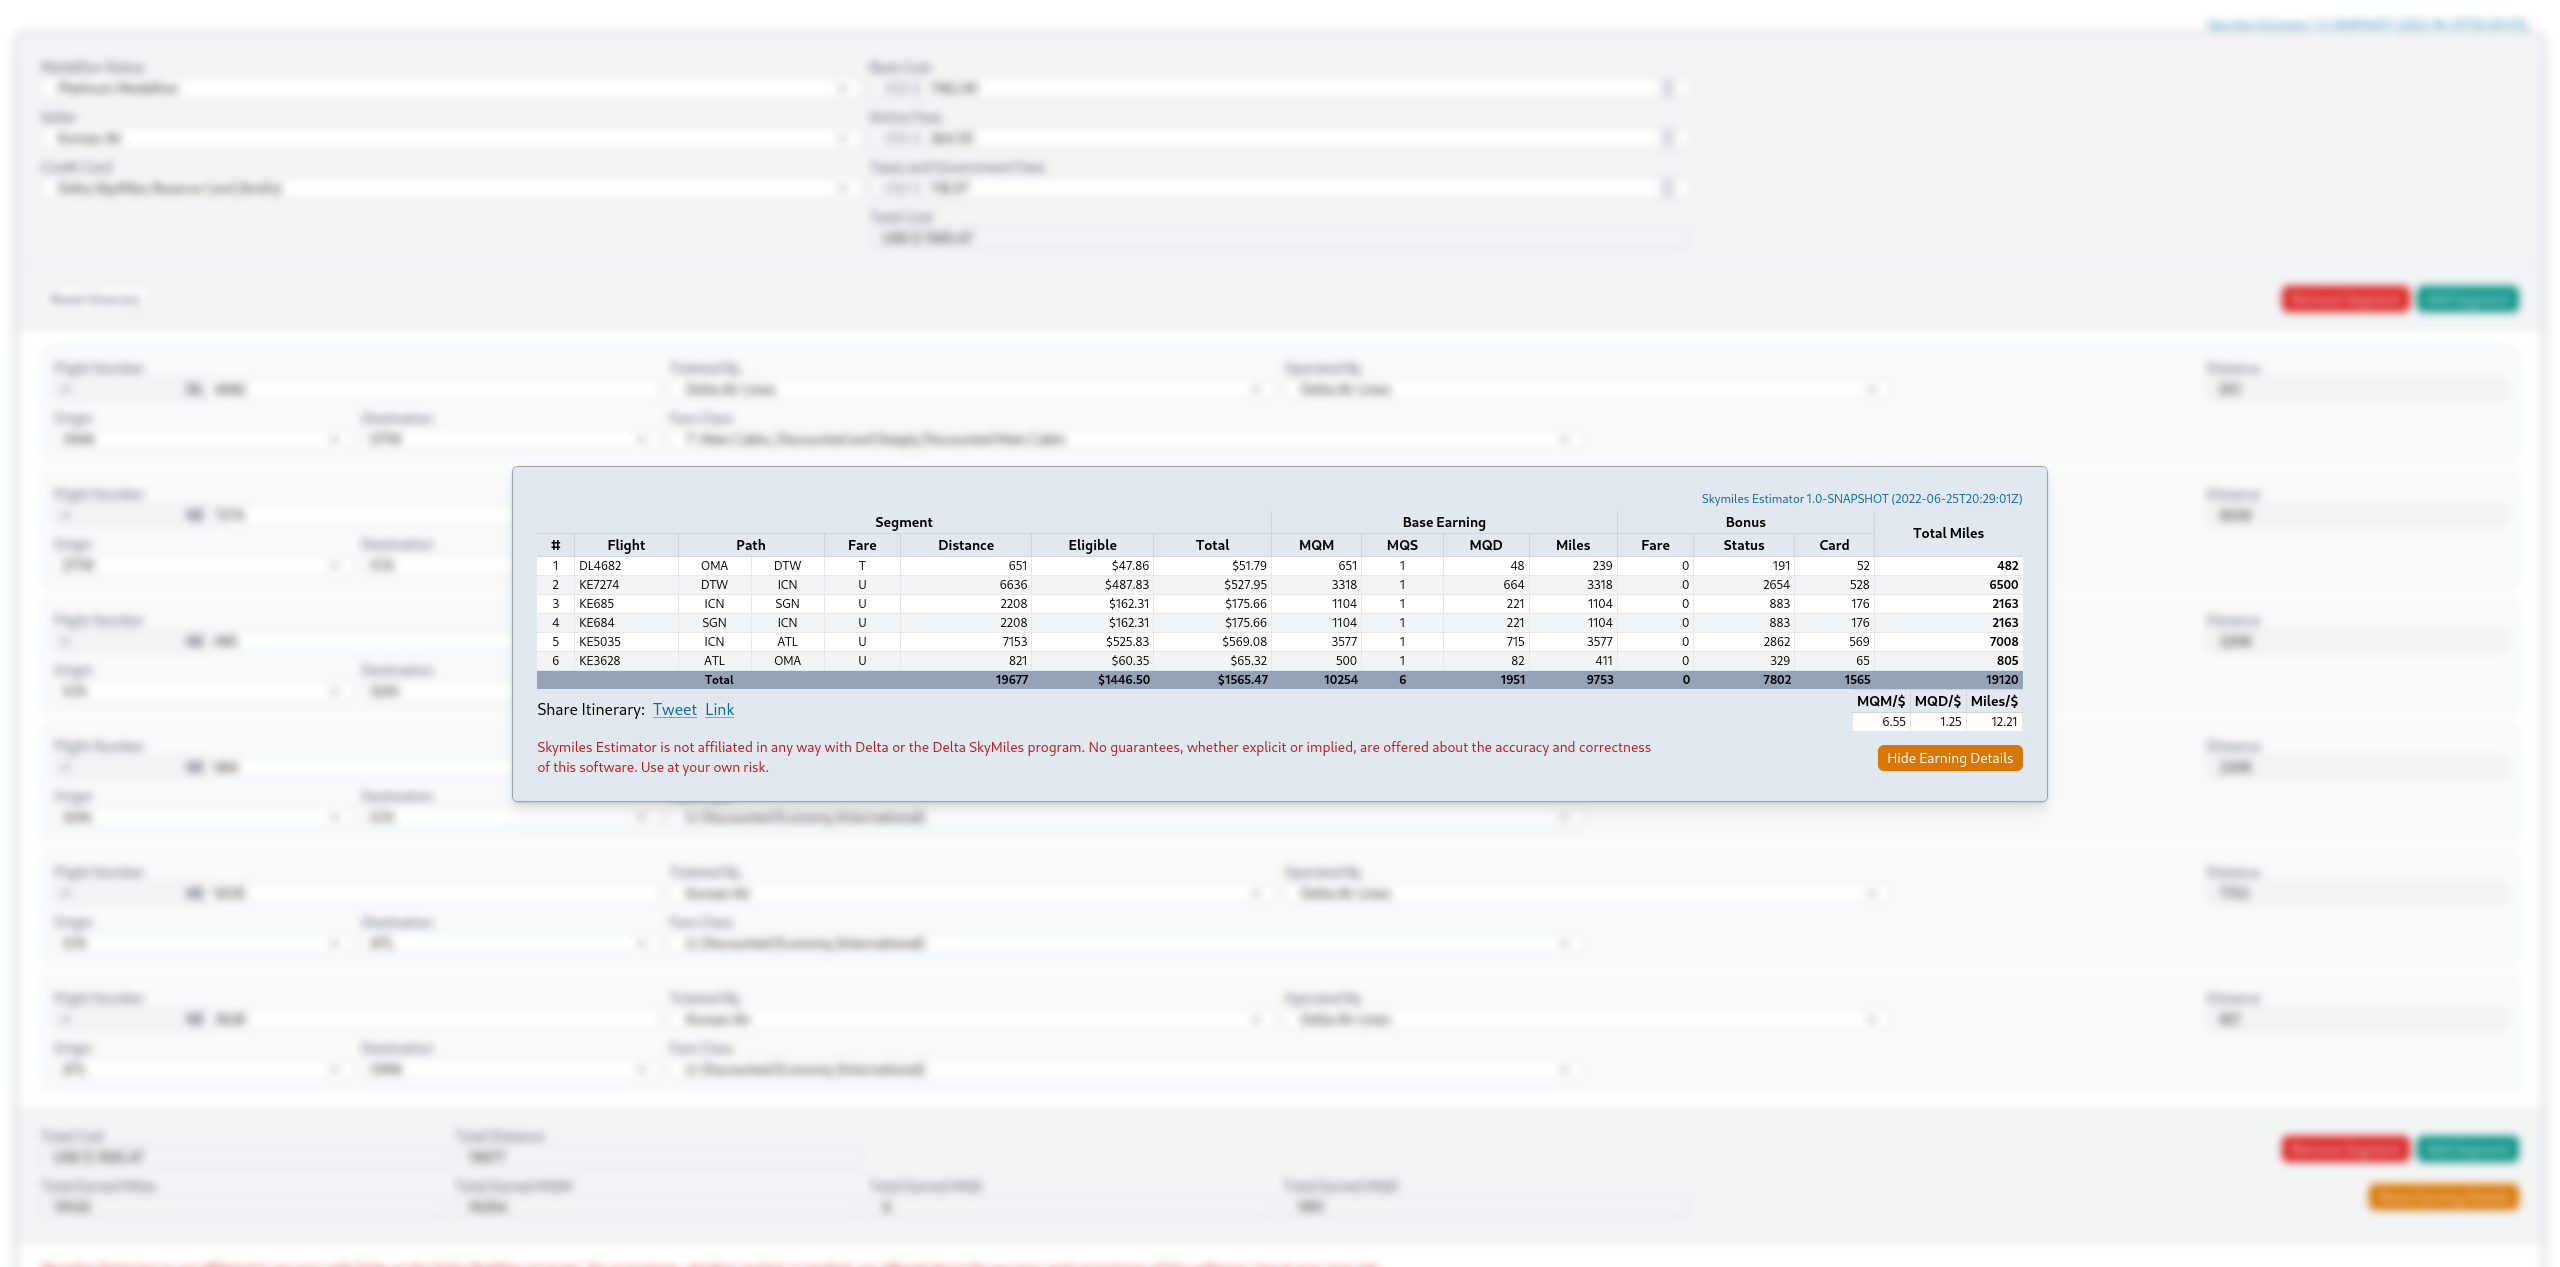Click the Reset Itinerary button

point(95,298)
